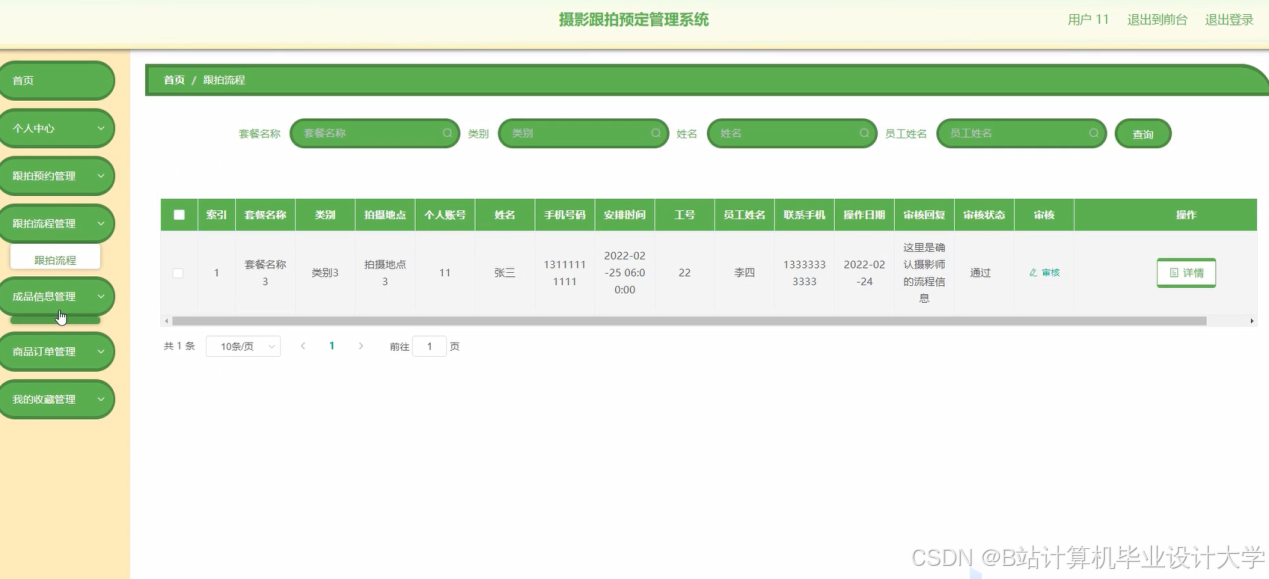Select 跟拍流程 submenu item

coord(55,260)
